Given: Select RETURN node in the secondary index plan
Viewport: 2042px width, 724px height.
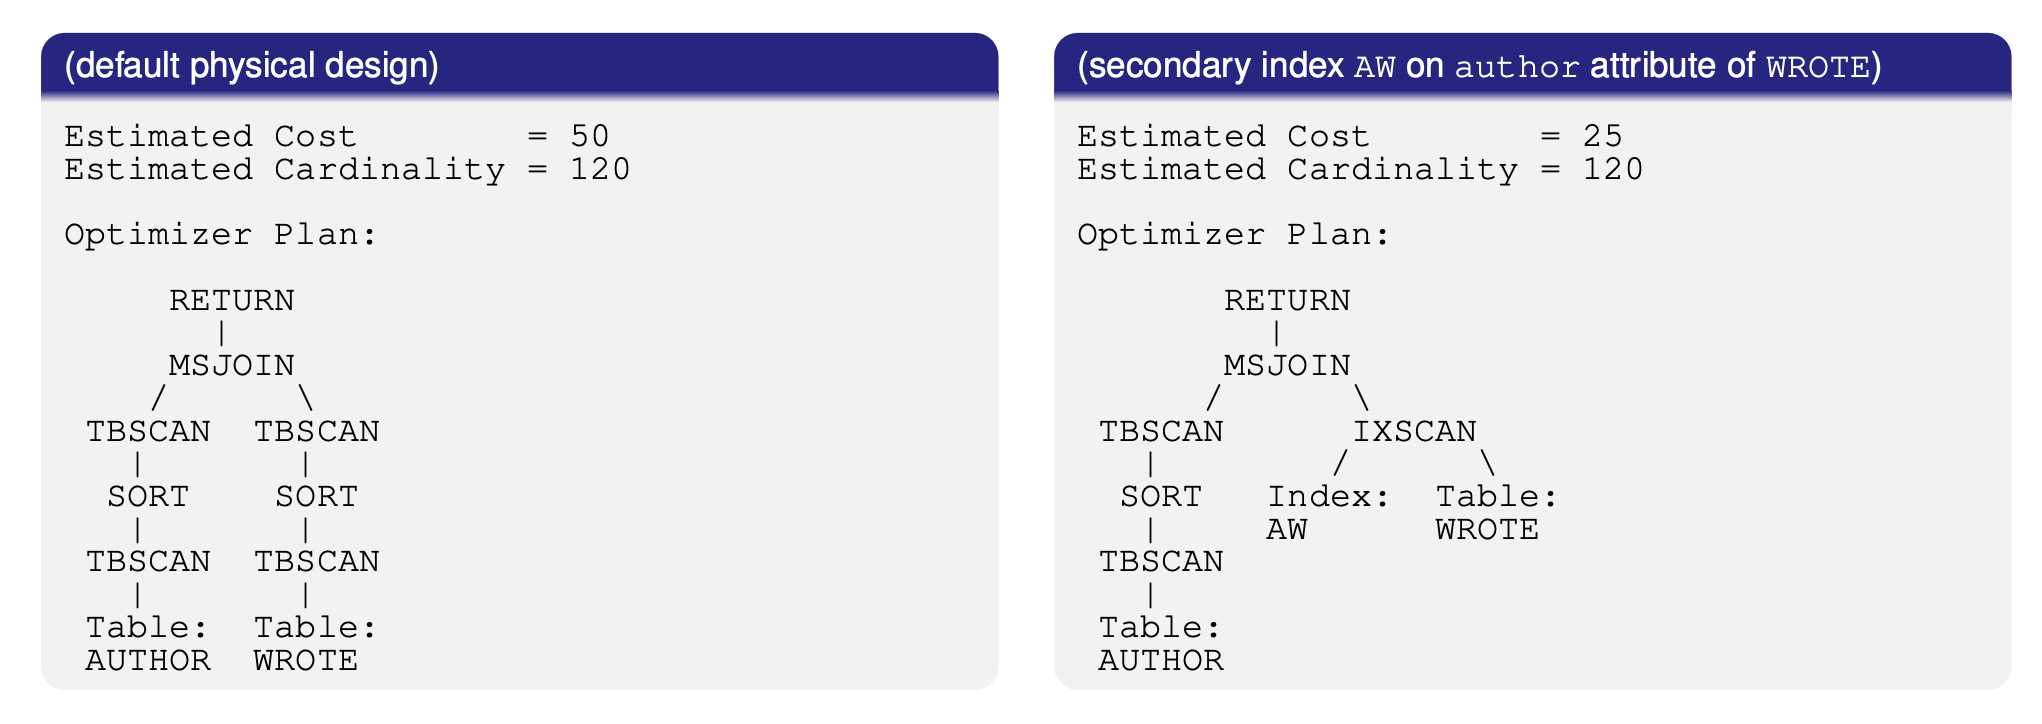Looking at the screenshot, I should point(1286,300).
